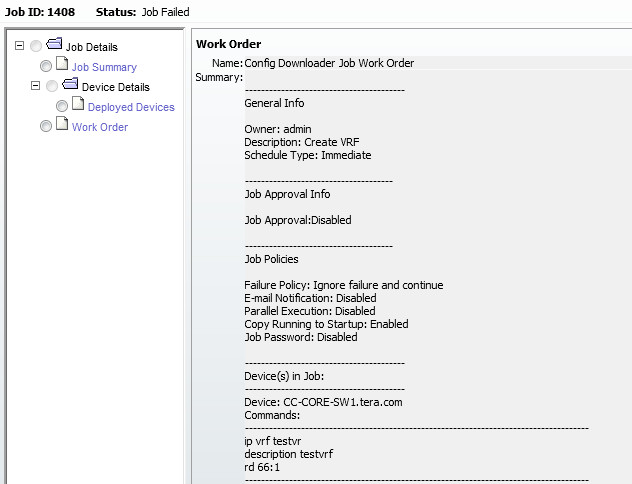Click the Config Downloader Job Work Order name
Screen dimensions: 632x484
(329, 63)
